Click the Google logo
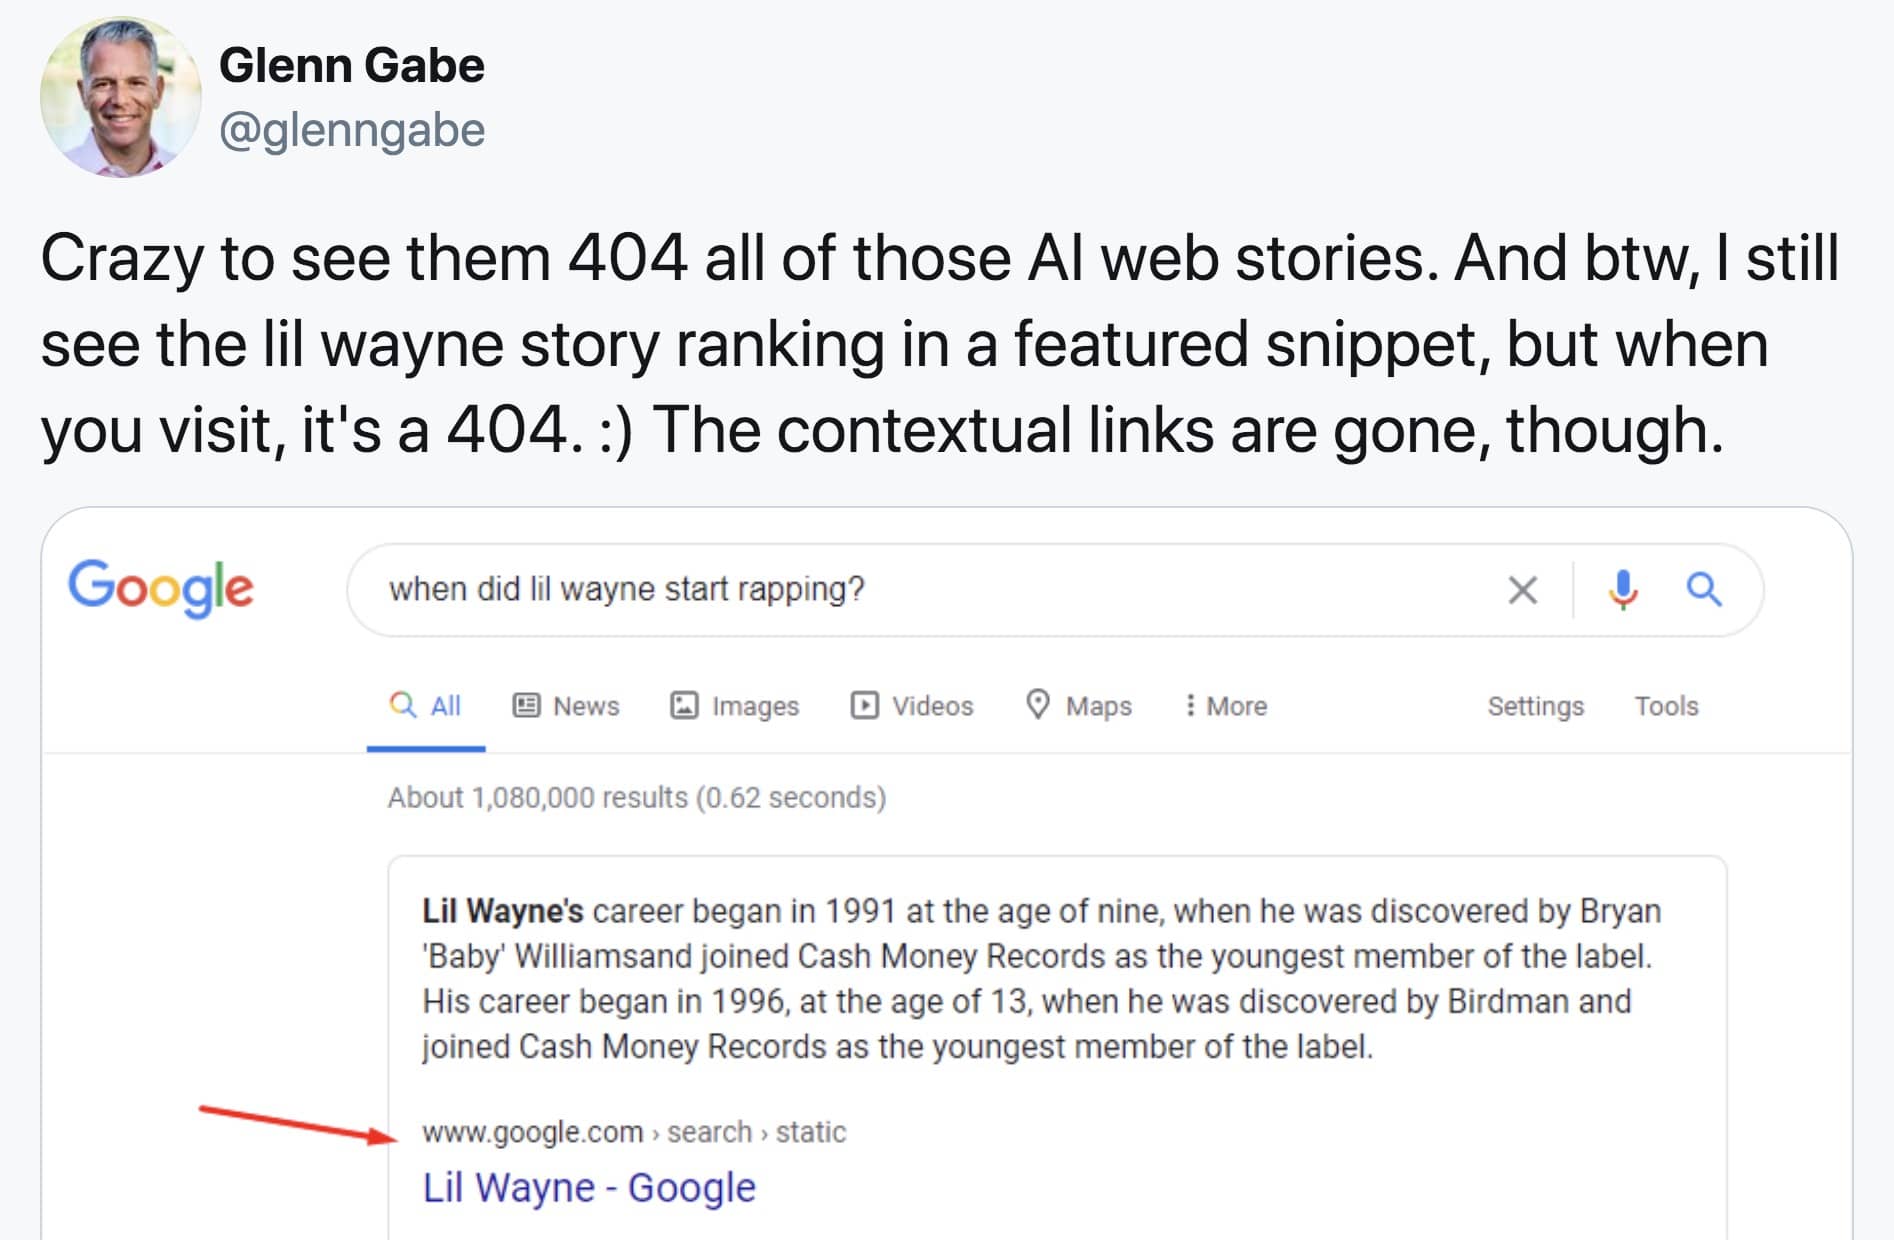Screen dimensions: 1894x1240 [x=160, y=588]
